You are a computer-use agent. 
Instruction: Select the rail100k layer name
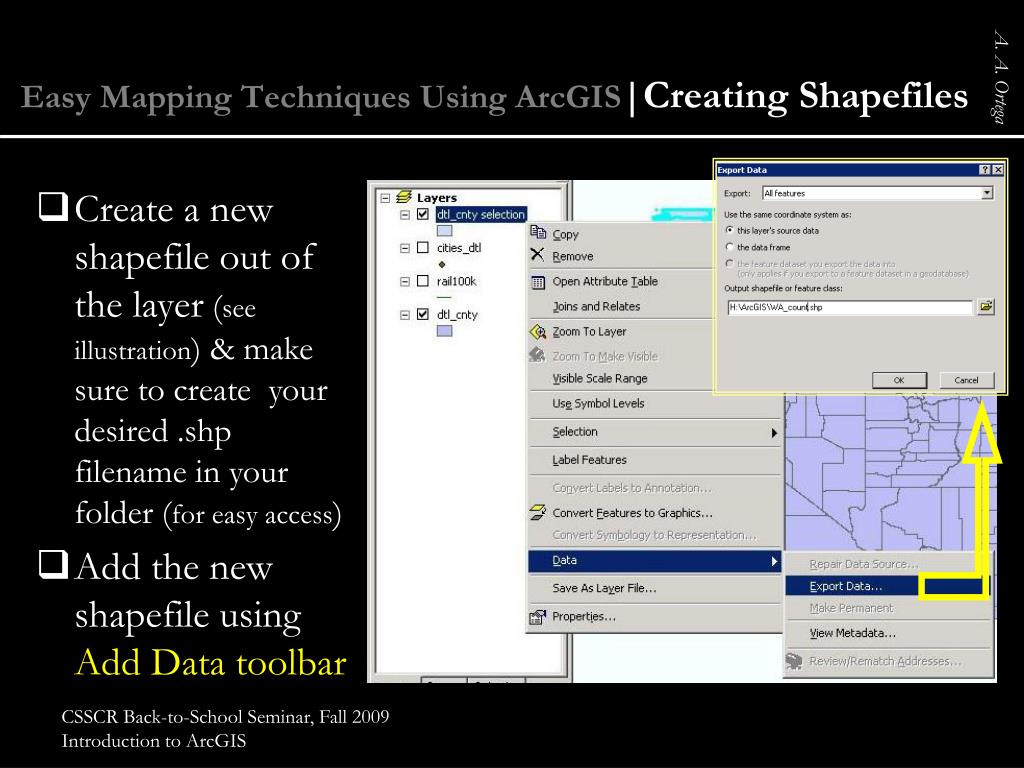coord(456,281)
